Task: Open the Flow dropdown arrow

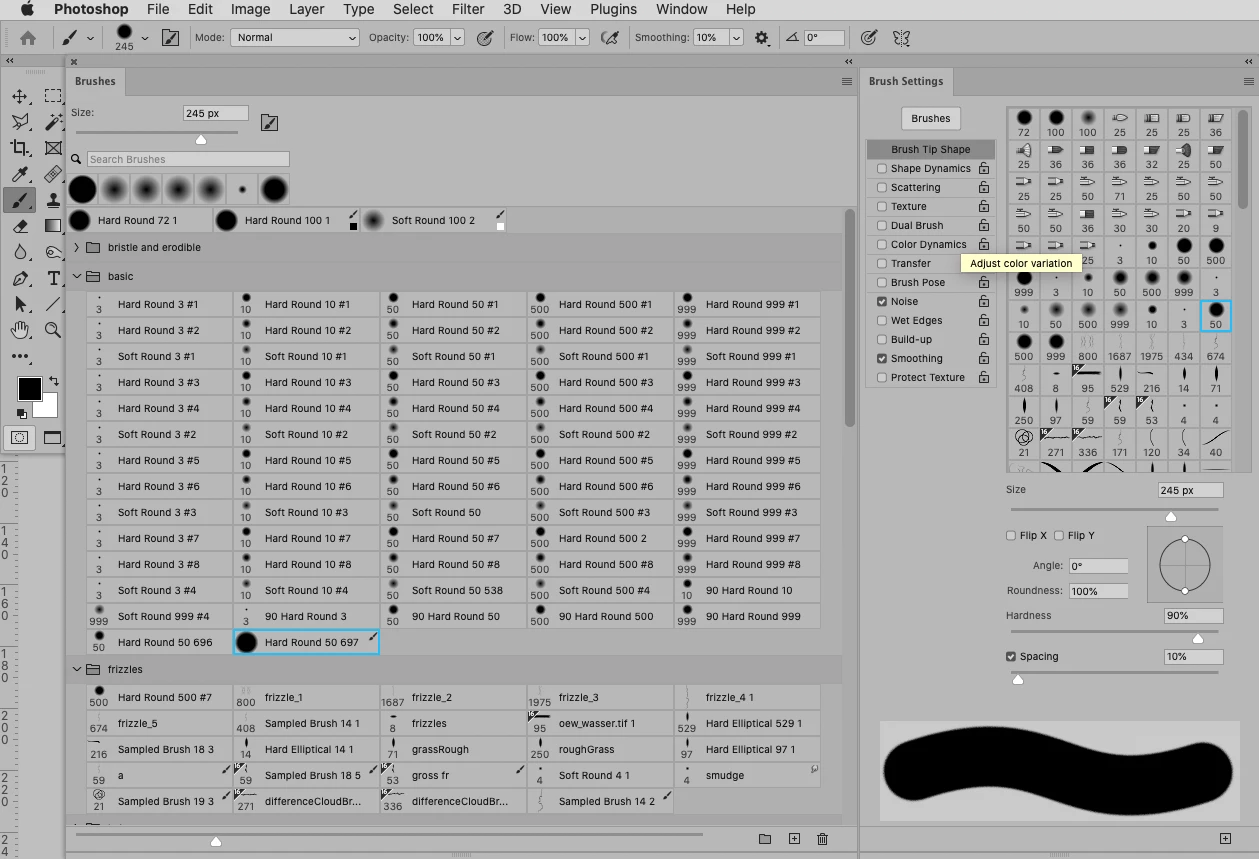Action: (581, 37)
